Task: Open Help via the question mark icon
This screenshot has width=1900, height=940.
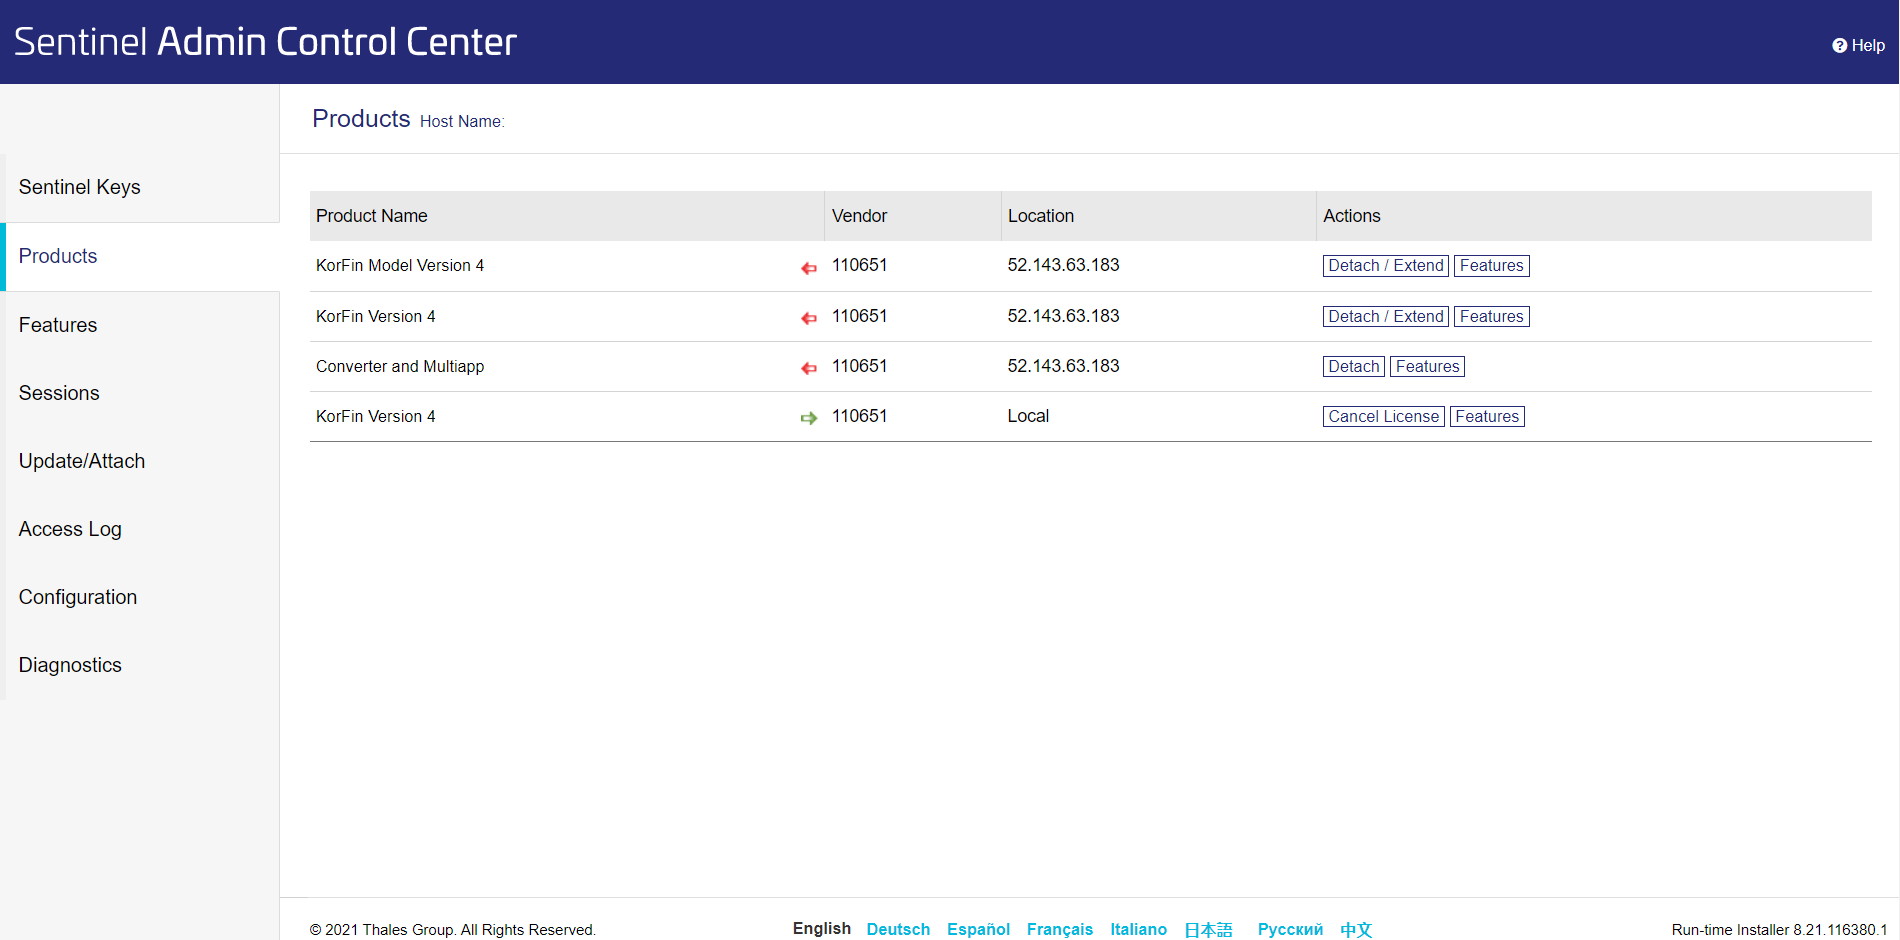Action: coord(1839,46)
